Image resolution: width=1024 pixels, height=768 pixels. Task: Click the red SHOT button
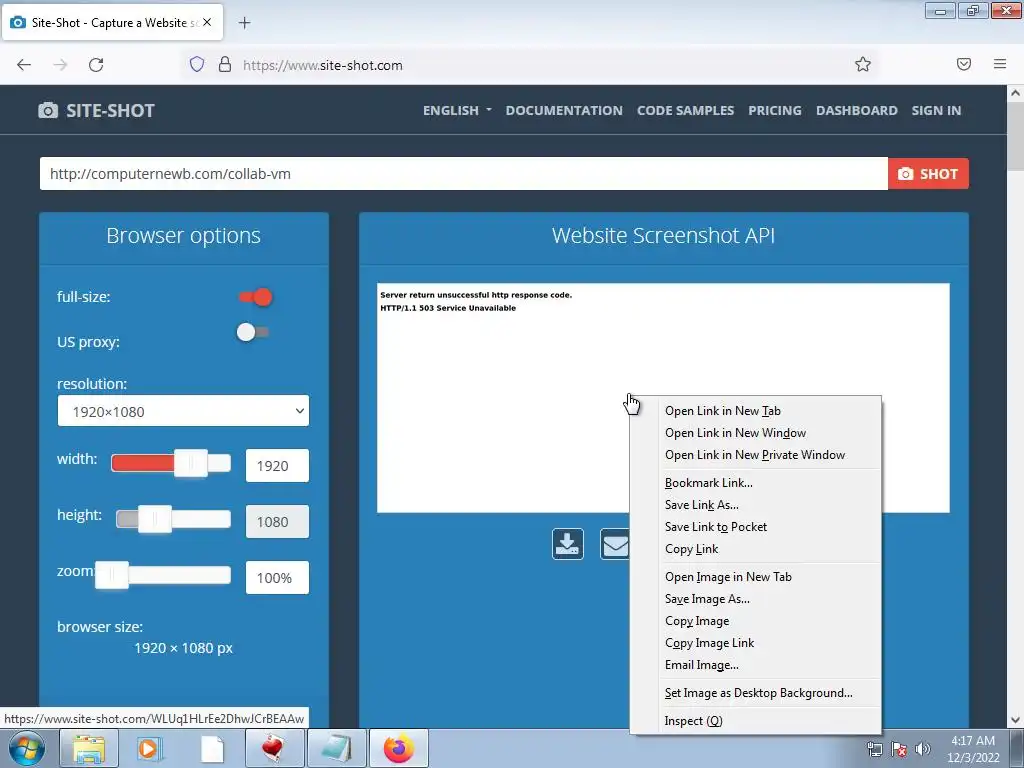click(928, 174)
